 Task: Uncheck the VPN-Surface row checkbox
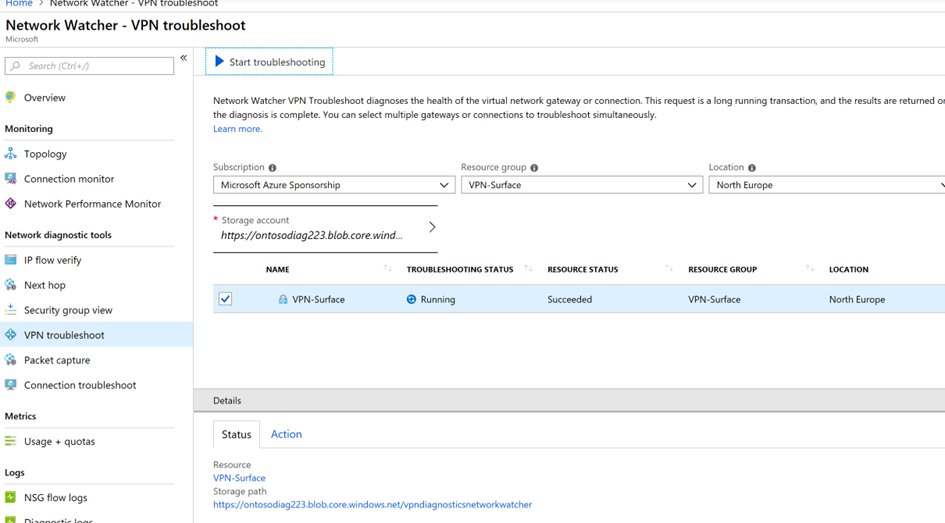click(225, 299)
